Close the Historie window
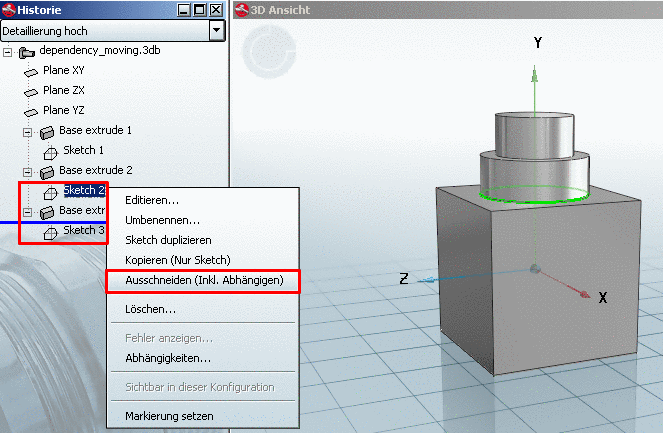The height and width of the screenshot is (433, 663). coord(216,10)
